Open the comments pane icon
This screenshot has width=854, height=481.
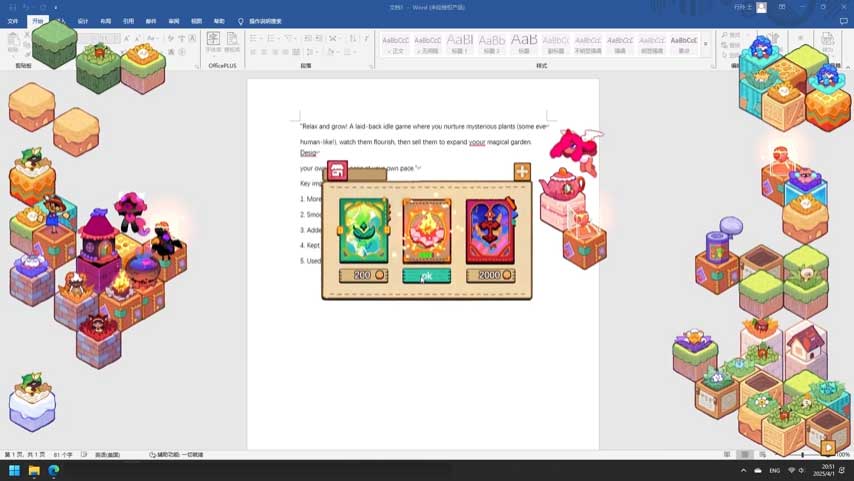[843, 21]
